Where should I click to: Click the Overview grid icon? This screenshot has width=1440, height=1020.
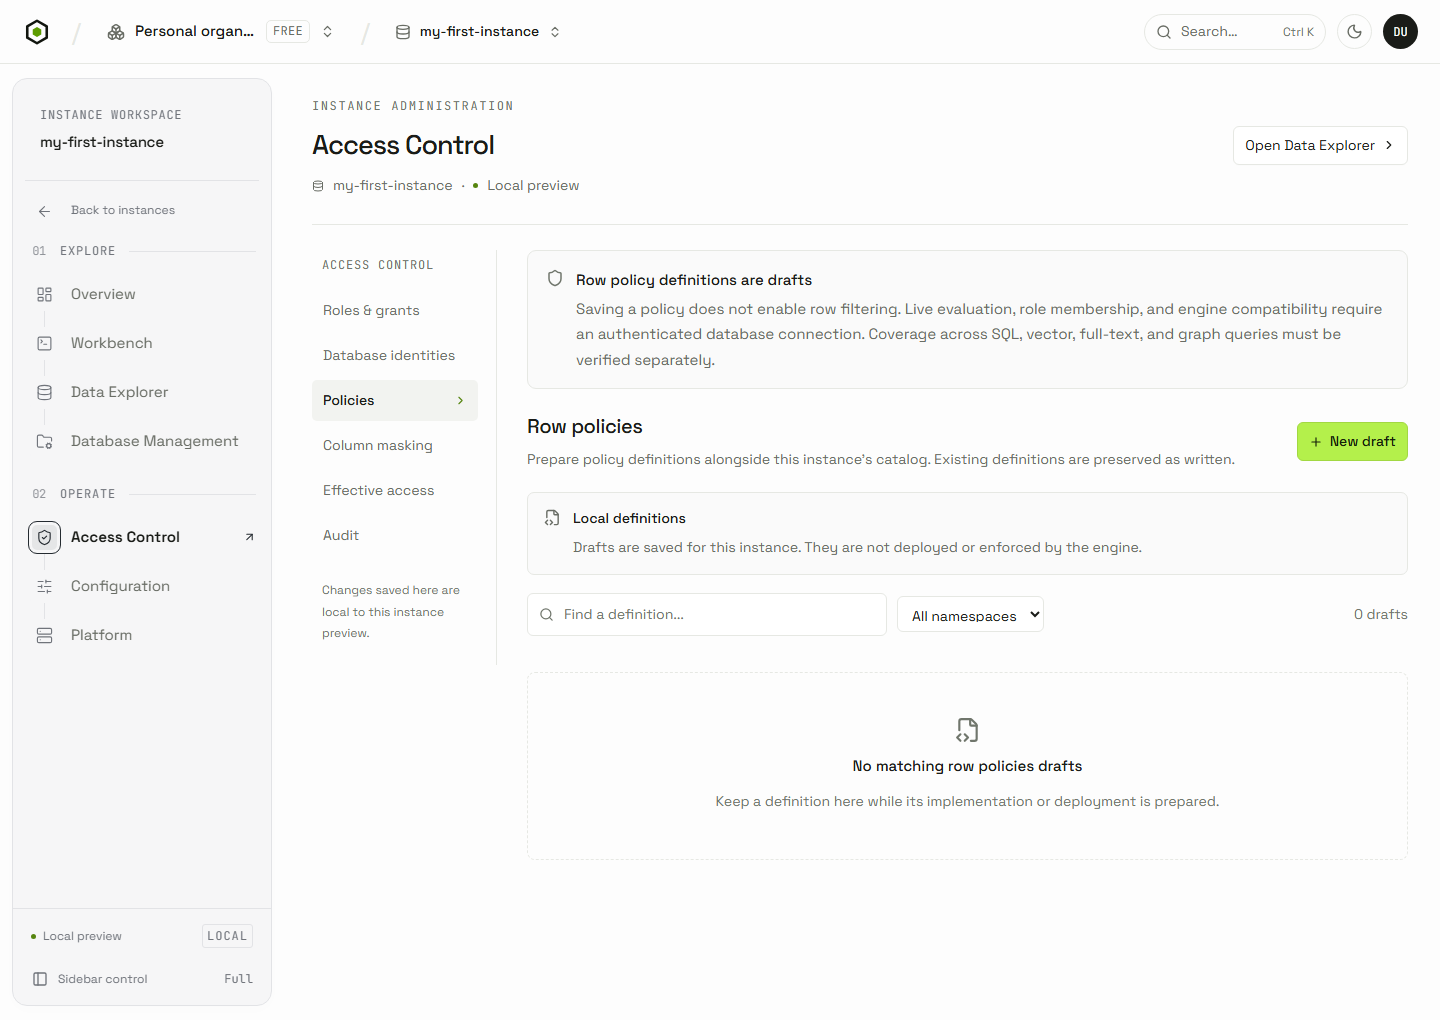(x=44, y=294)
